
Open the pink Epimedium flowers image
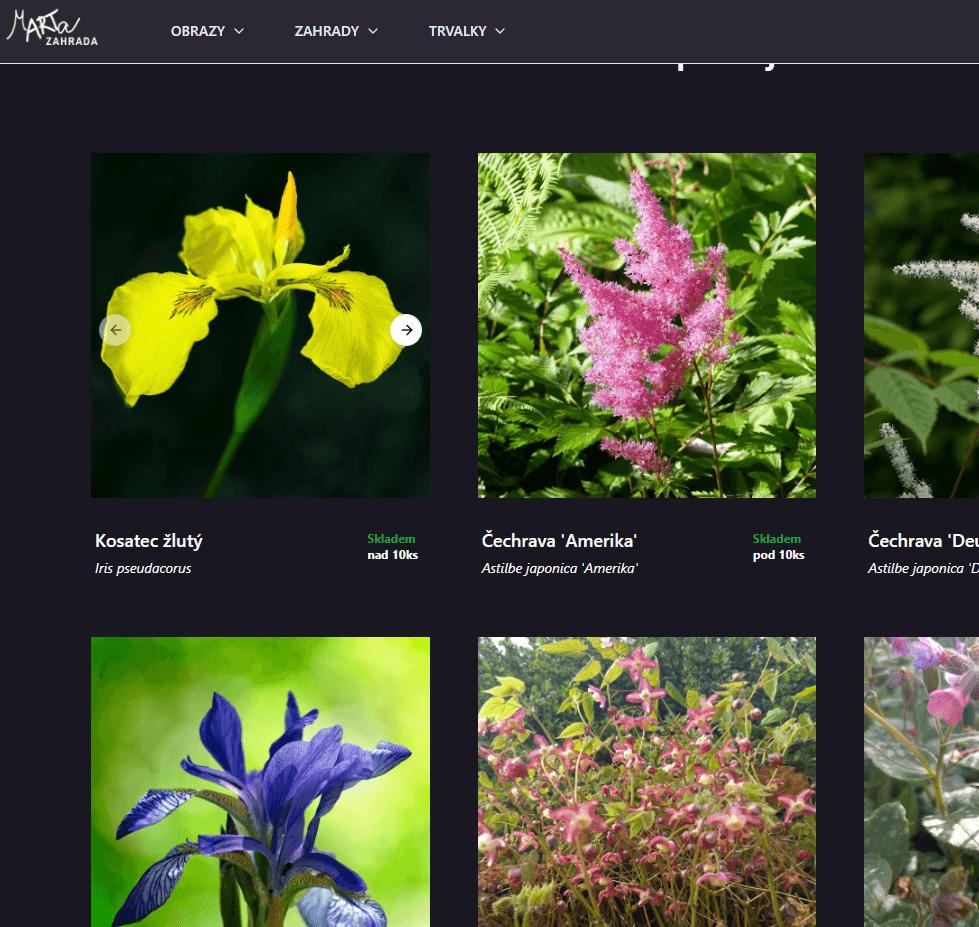[x=647, y=782]
